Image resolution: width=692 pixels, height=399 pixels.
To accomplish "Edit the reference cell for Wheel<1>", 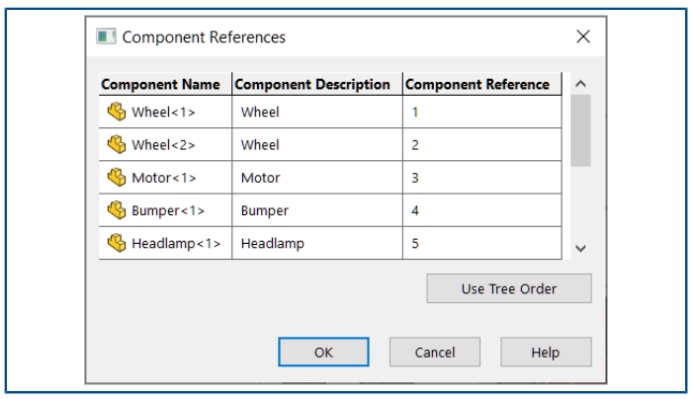I will [482, 112].
